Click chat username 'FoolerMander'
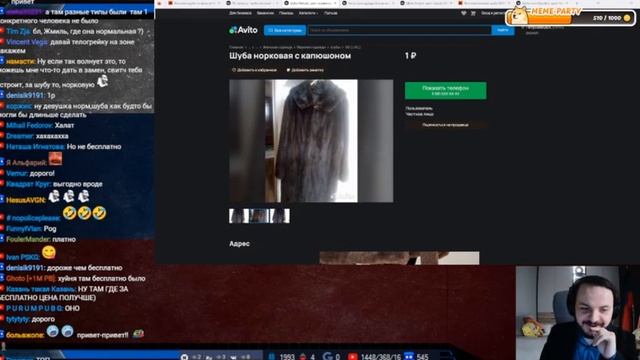Image resolution: width=640 pixels, height=360 pixels. click(28, 239)
